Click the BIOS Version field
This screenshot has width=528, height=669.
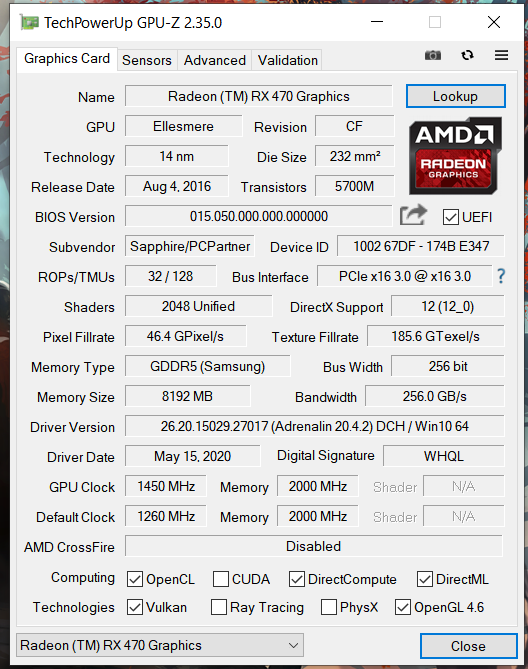pos(258,216)
